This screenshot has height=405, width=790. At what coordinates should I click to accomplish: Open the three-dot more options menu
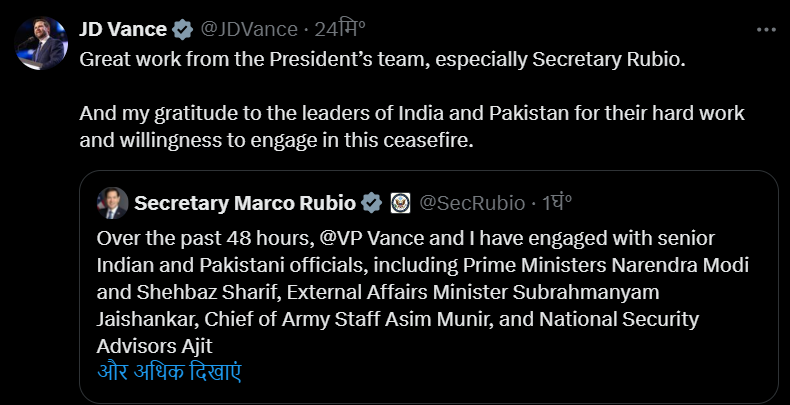(x=766, y=30)
